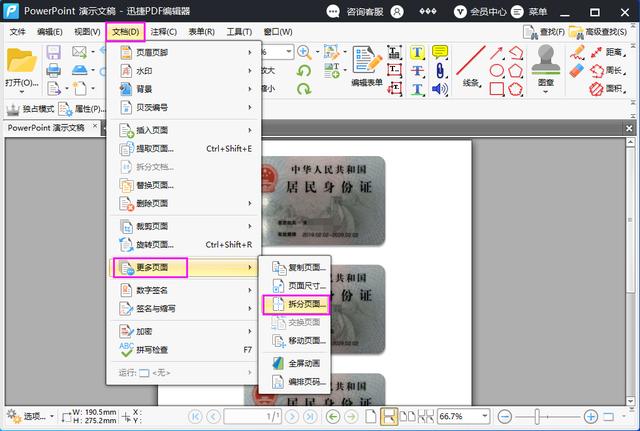640x431 pixels.
Task: Click the Stamp (图章) tool icon
Action: click(x=544, y=64)
